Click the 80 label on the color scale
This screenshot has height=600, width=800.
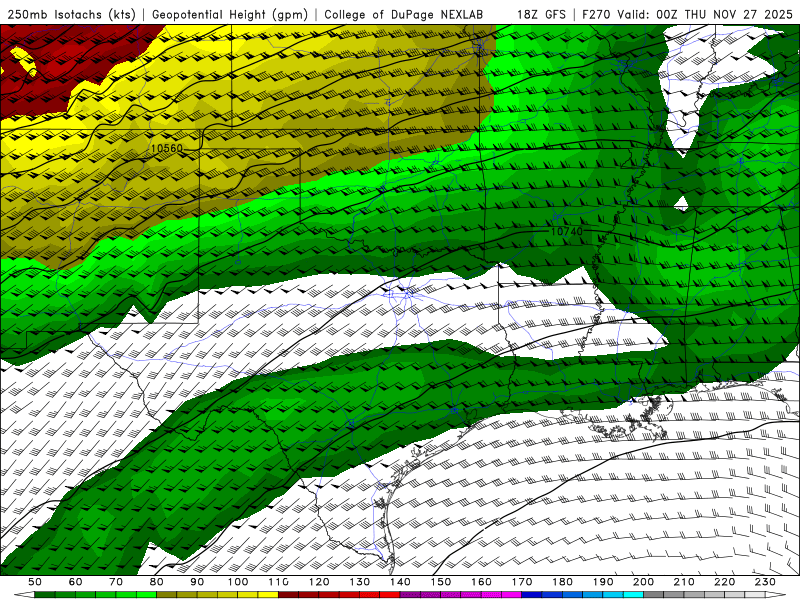[x=157, y=582]
